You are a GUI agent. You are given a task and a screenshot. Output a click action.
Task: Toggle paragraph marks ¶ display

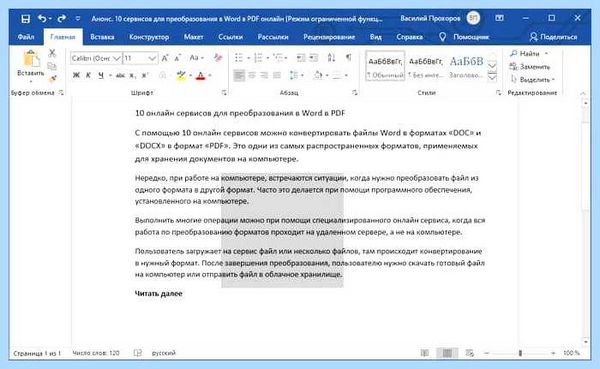(349, 58)
